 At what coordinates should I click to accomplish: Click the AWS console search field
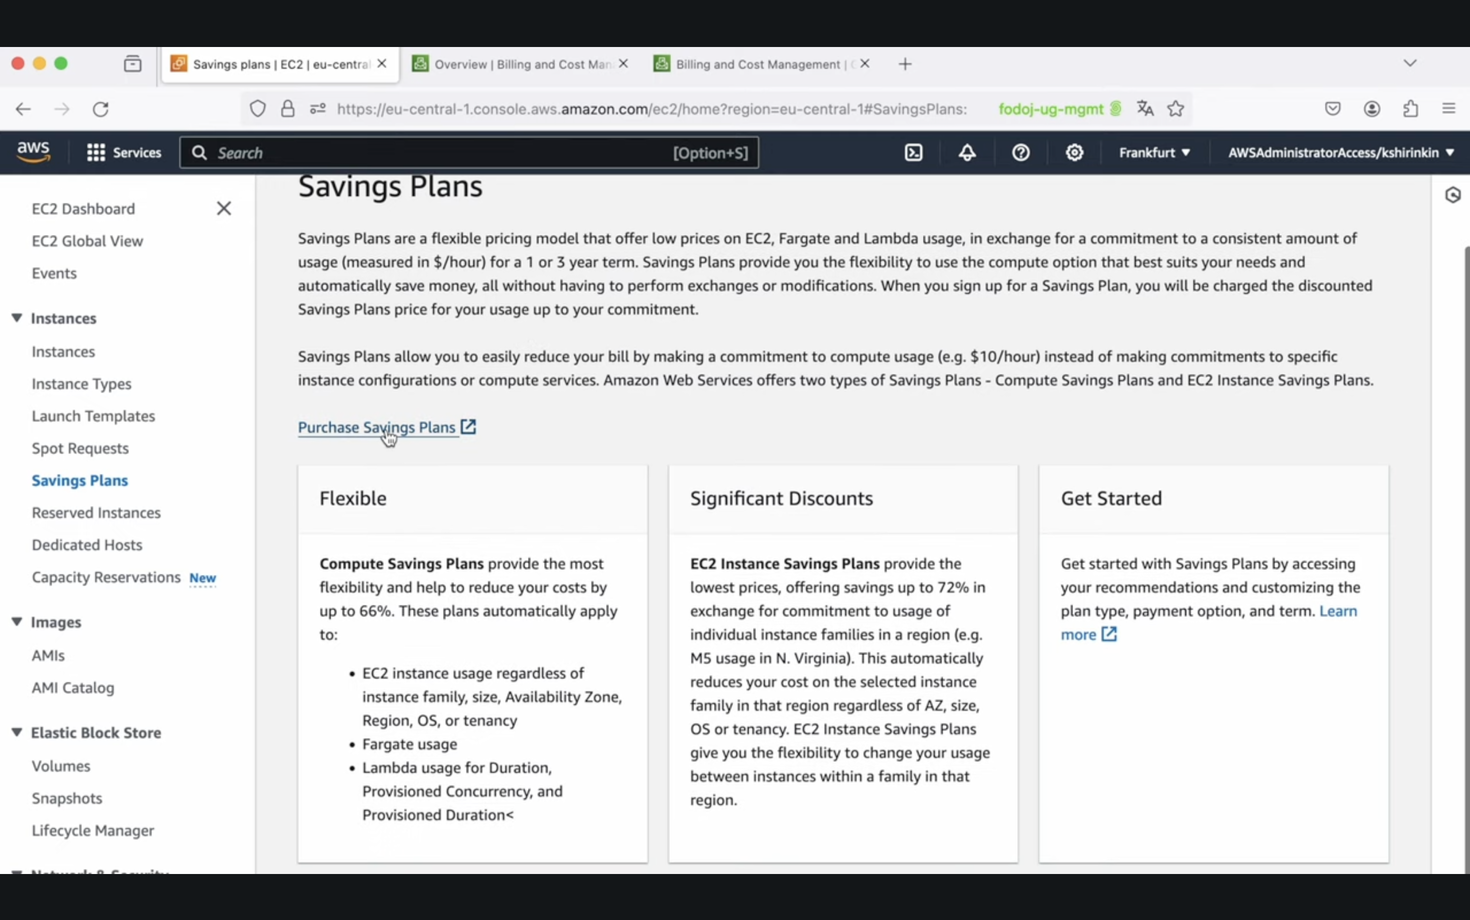coord(469,153)
